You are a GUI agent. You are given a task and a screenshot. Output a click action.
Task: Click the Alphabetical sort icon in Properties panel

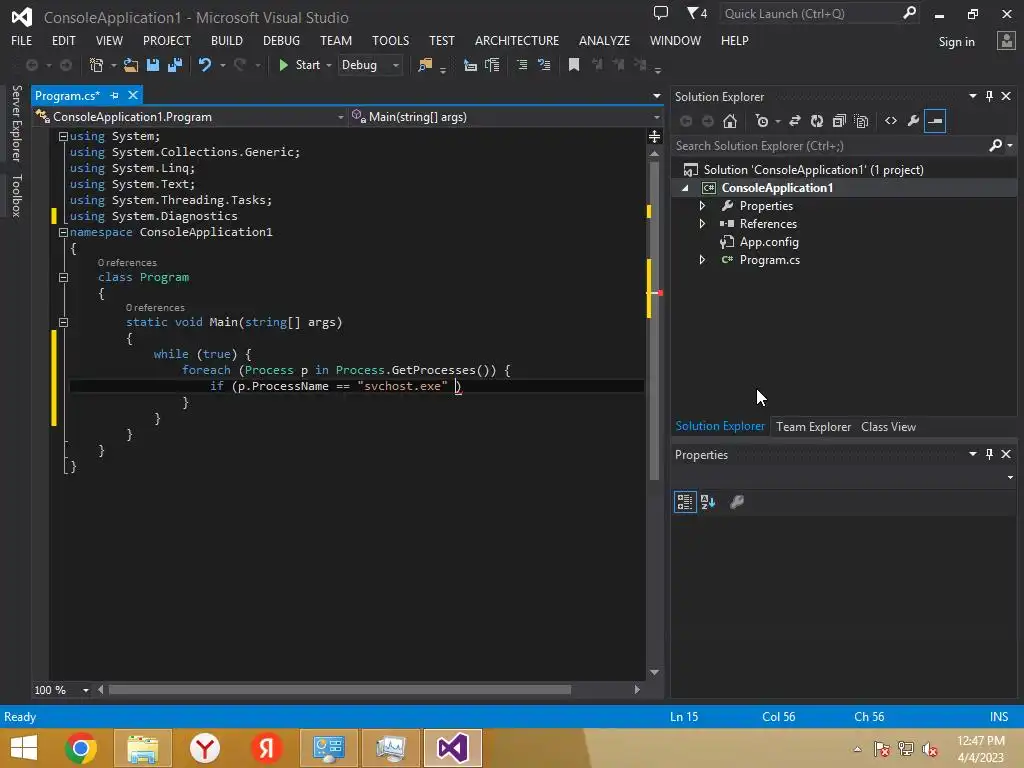point(708,502)
